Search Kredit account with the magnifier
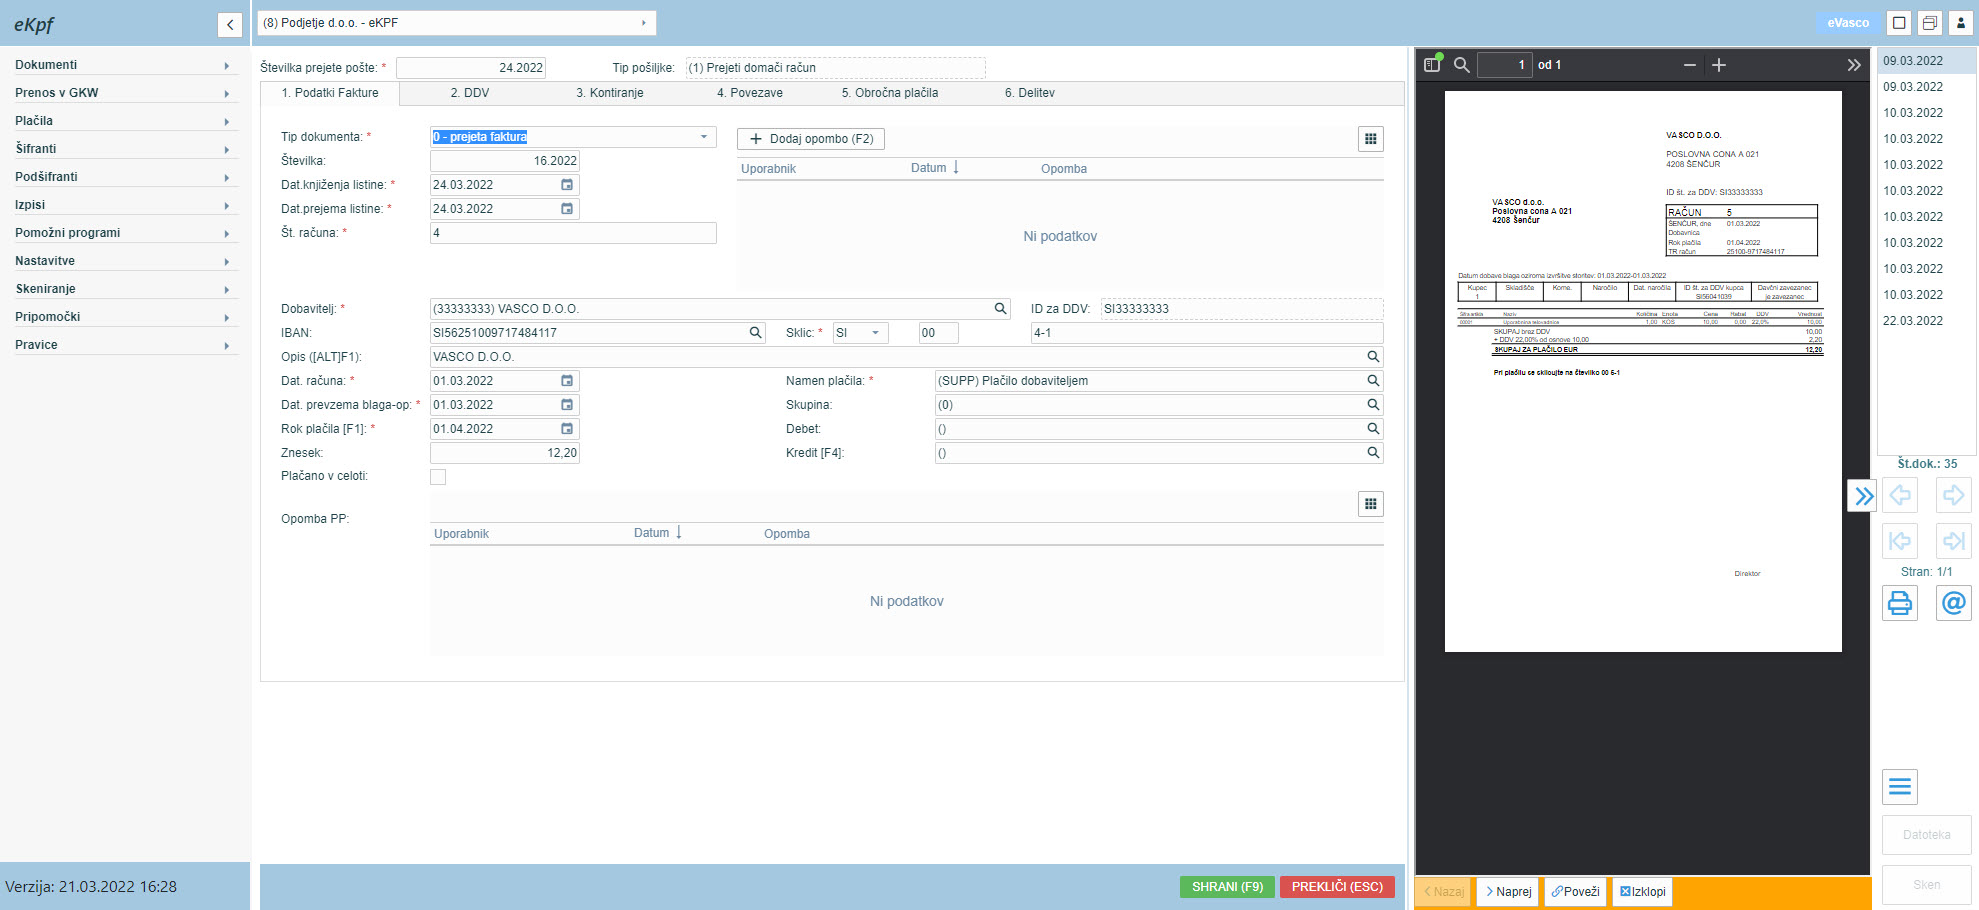The width and height of the screenshot is (1979, 910). pos(1373,453)
